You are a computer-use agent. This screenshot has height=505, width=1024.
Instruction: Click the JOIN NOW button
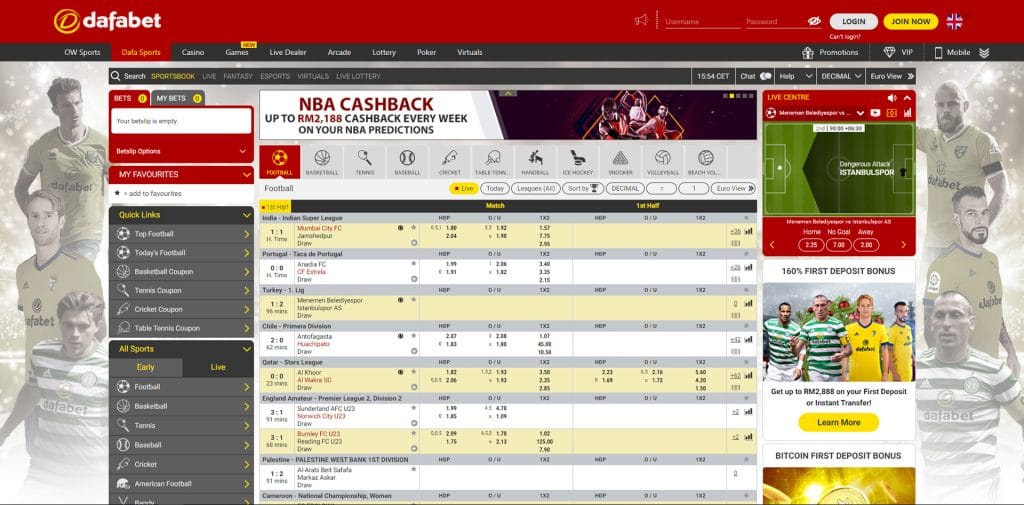[x=910, y=22]
